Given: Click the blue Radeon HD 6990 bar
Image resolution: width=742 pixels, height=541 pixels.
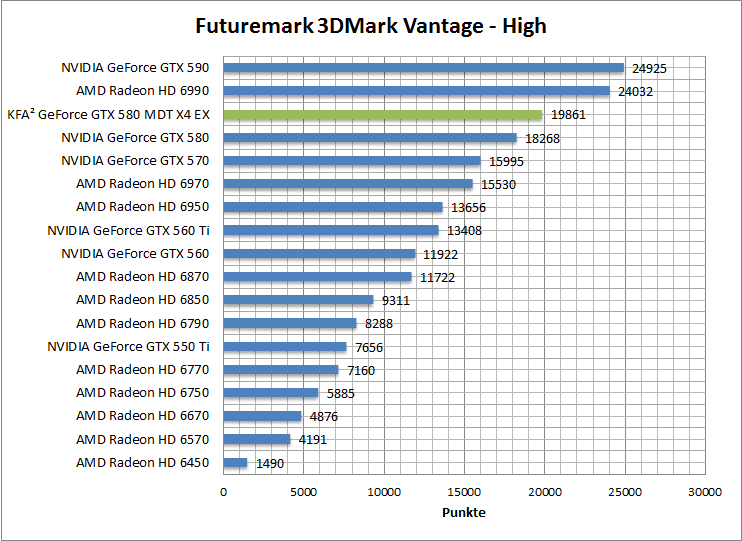Looking at the screenshot, I should [416, 90].
